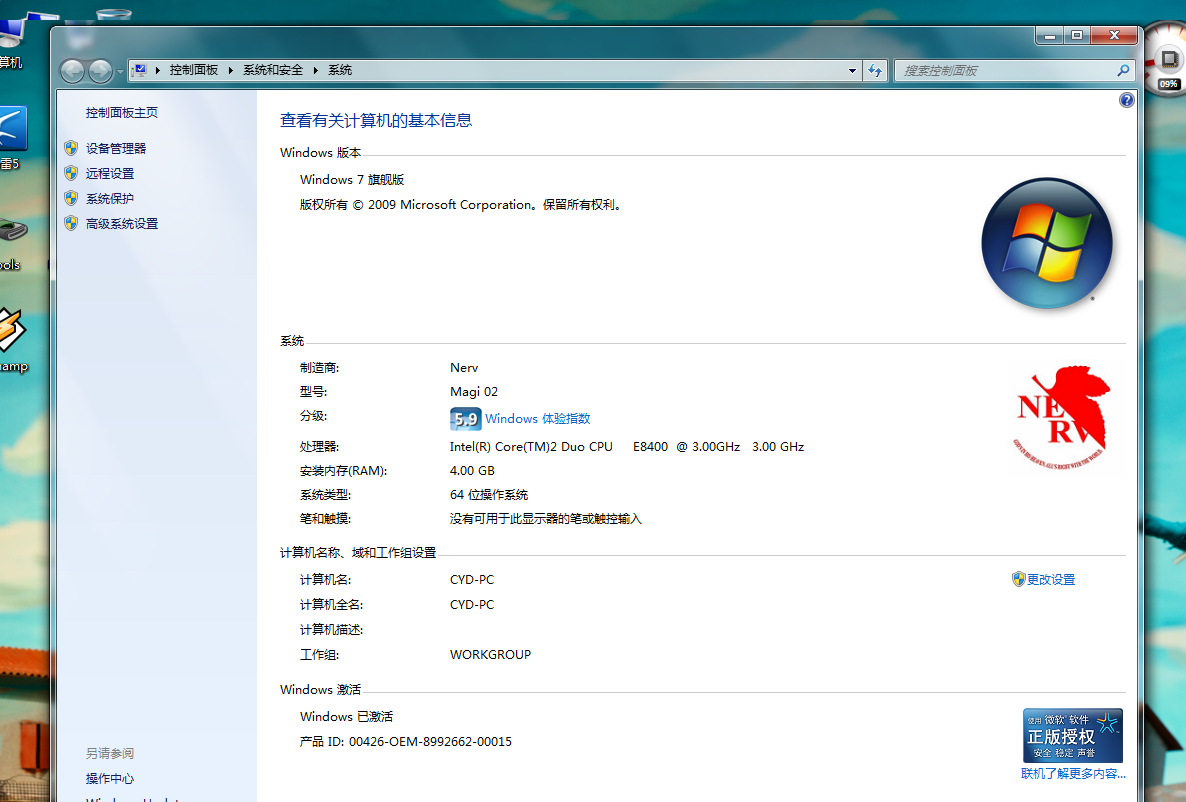Click Windows 已激活 activation status

coord(346,717)
